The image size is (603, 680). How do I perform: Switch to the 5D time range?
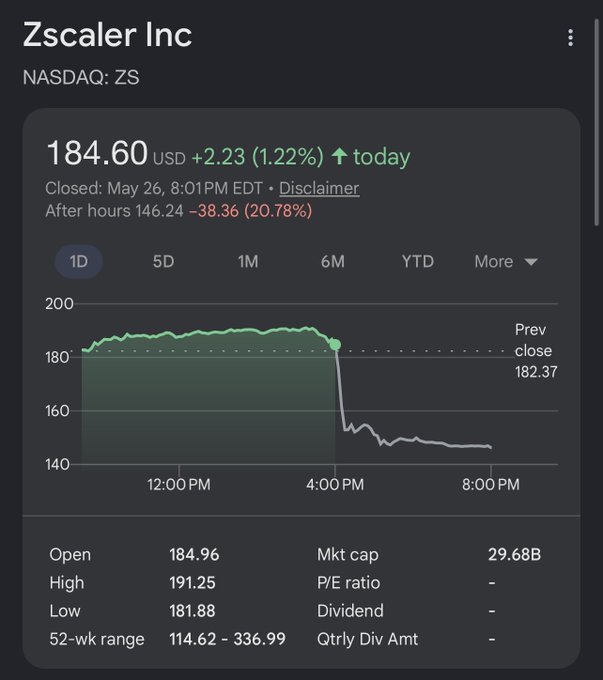click(164, 262)
